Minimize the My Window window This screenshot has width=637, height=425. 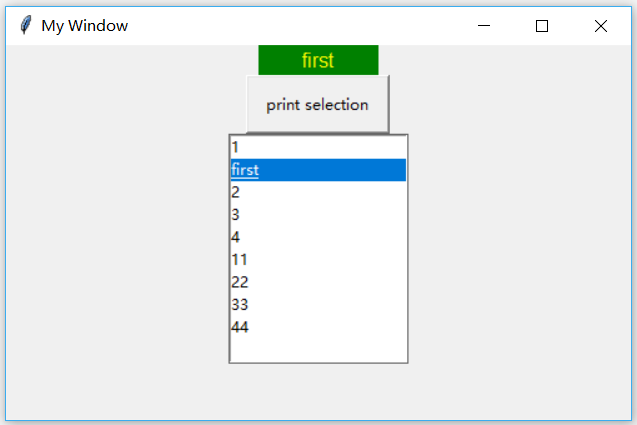click(484, 26)
